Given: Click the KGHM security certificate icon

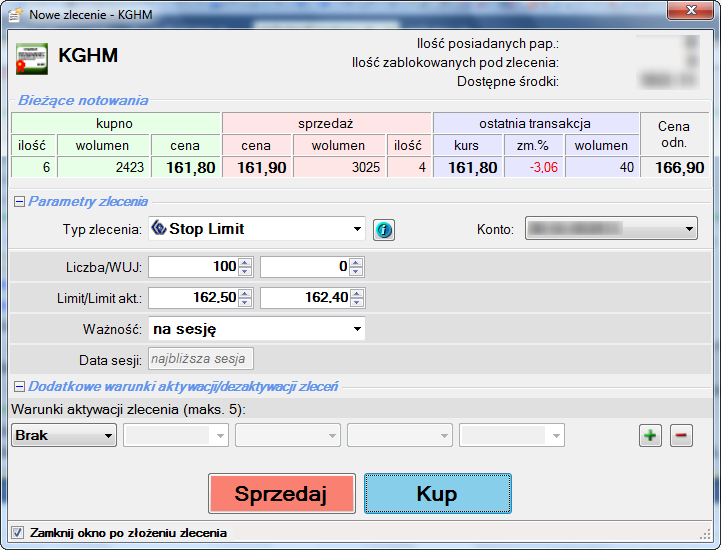Looking at the screenshot, I should (32, 58).
